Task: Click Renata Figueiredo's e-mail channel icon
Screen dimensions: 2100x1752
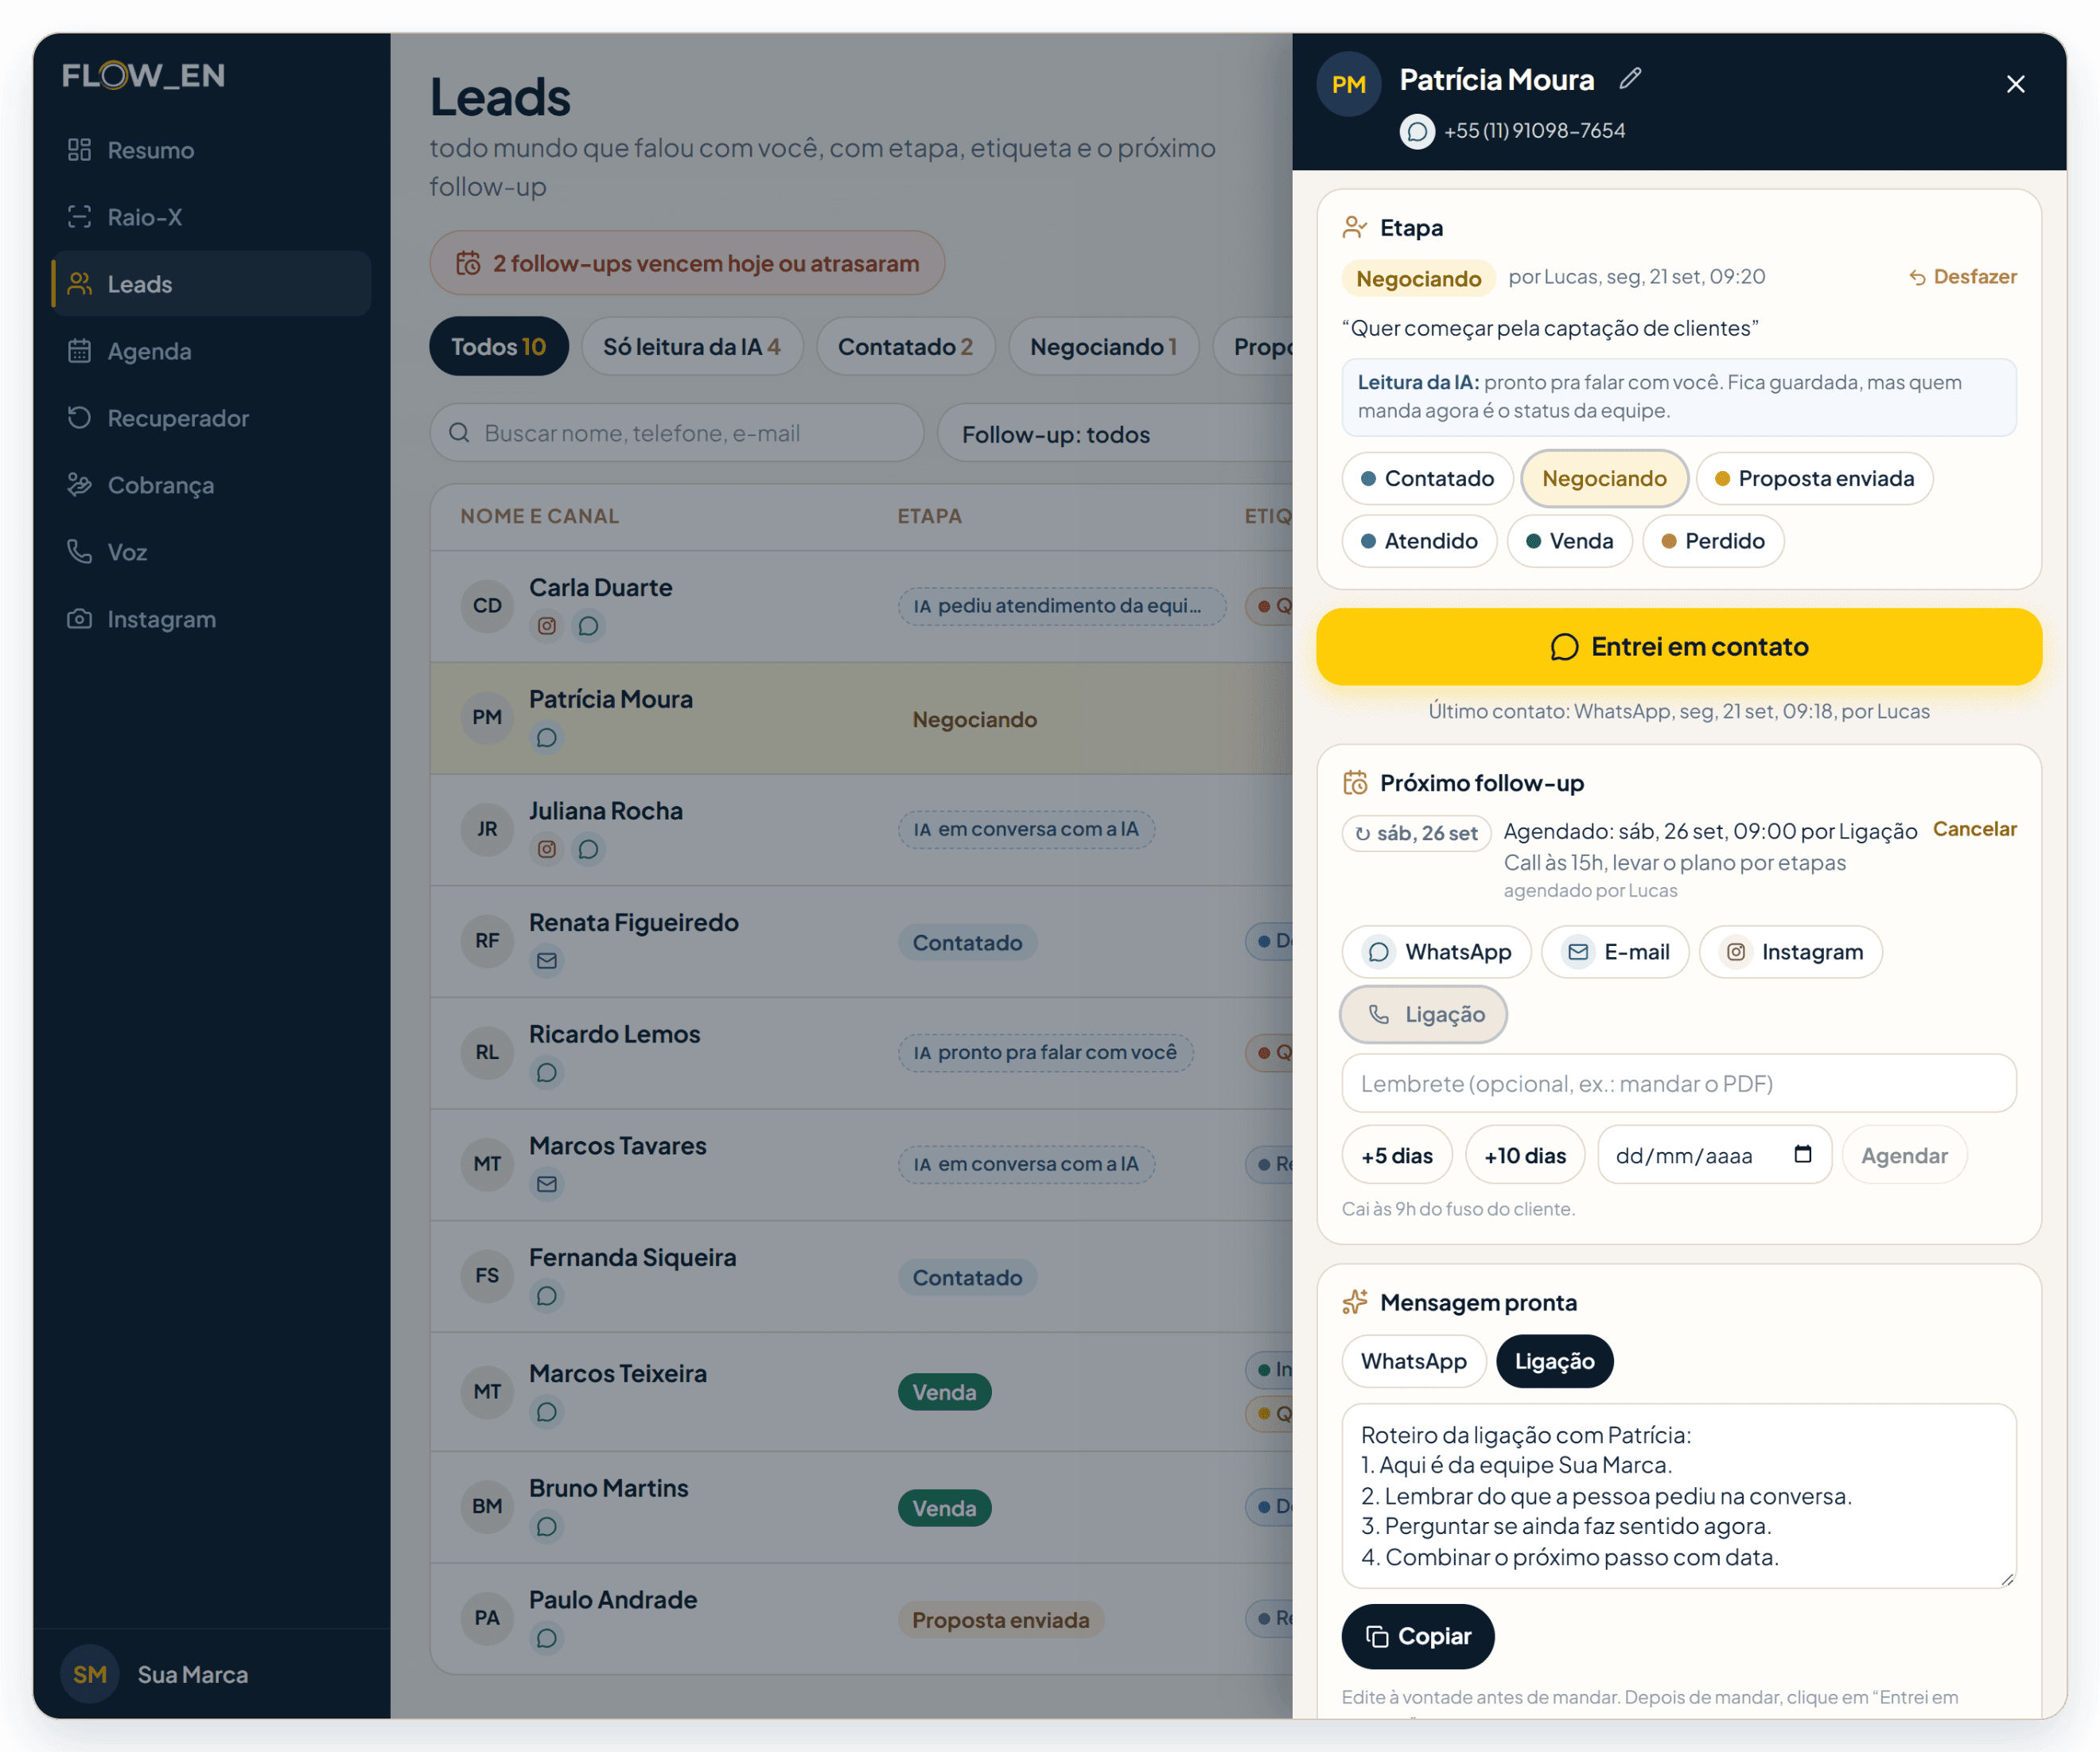Action: (x=546, y=961)
